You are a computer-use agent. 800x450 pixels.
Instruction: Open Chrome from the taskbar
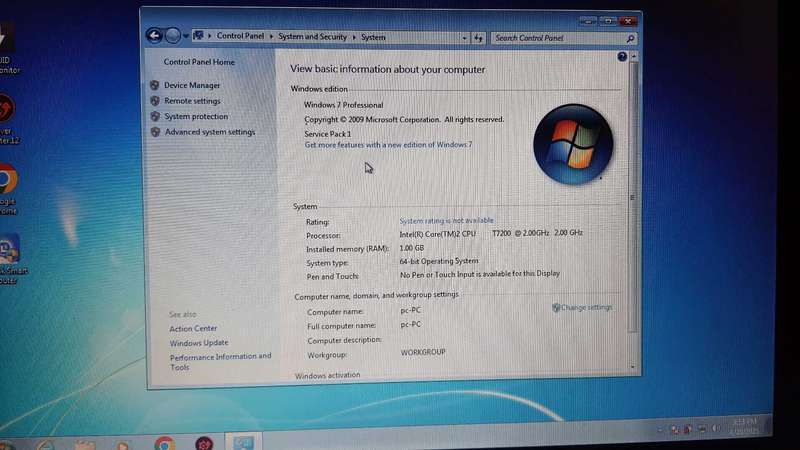coord(164,443)
